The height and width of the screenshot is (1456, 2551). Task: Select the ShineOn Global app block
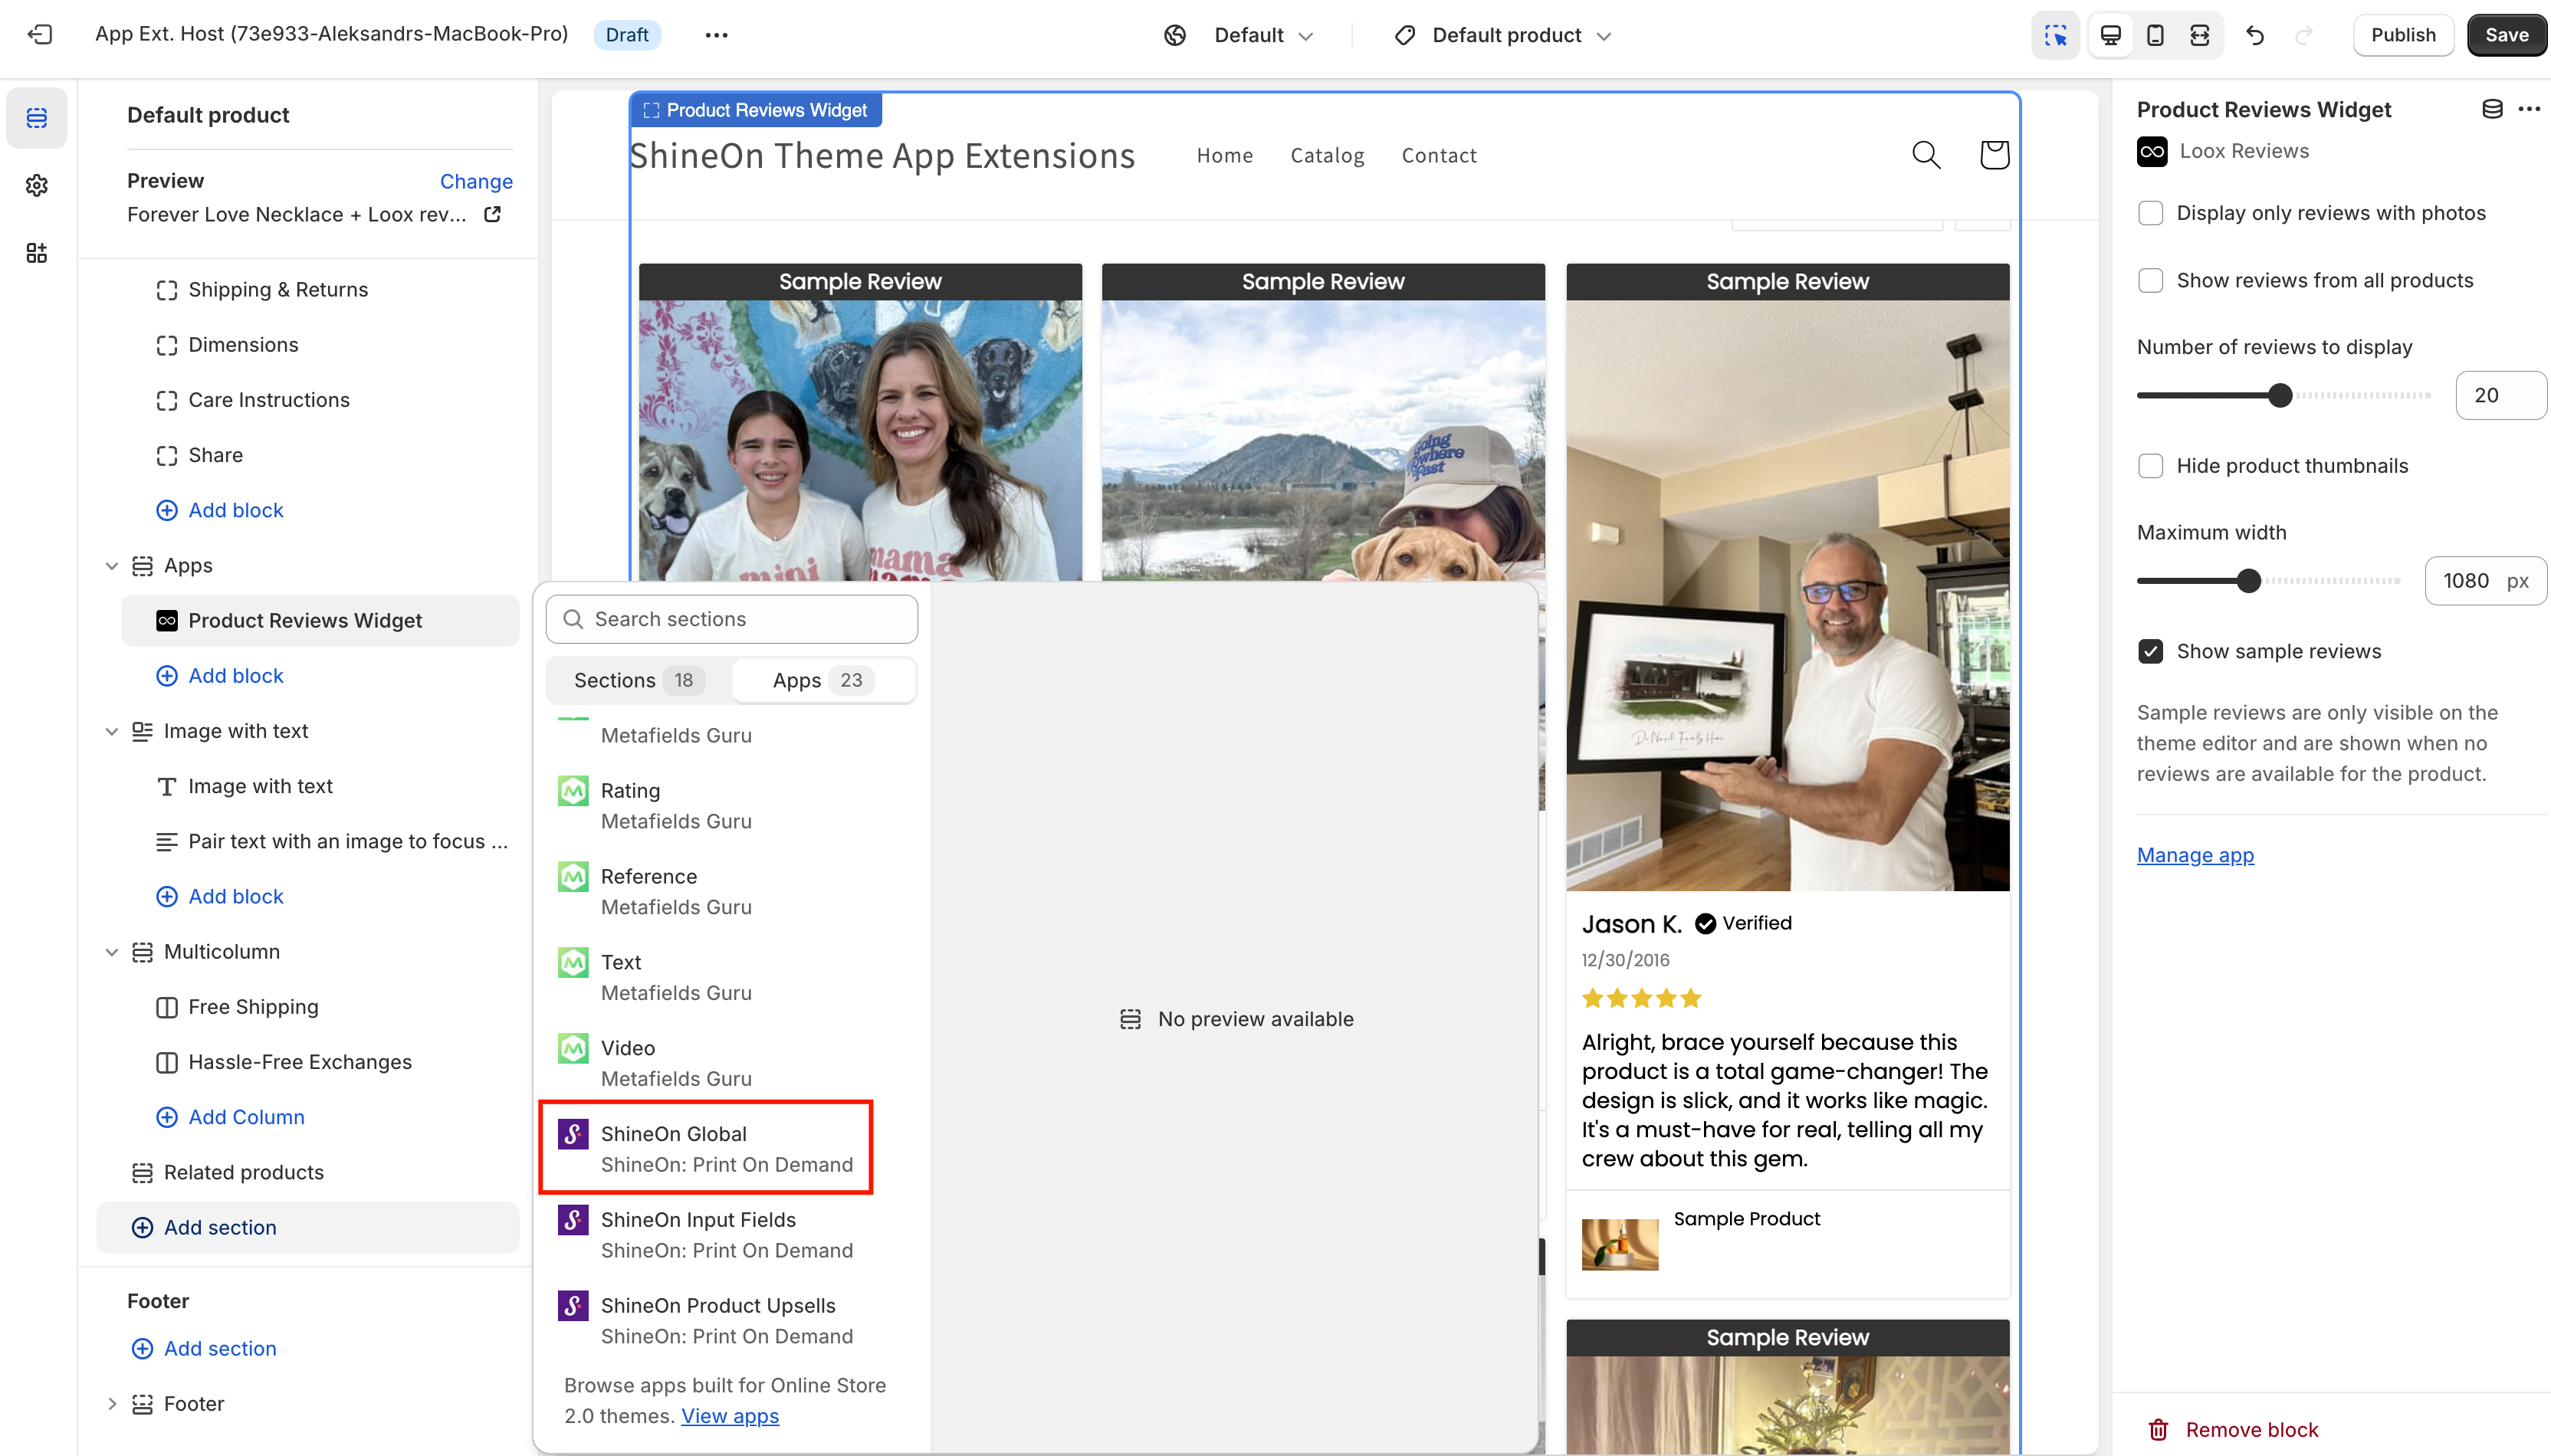(x=706, y=1148)
